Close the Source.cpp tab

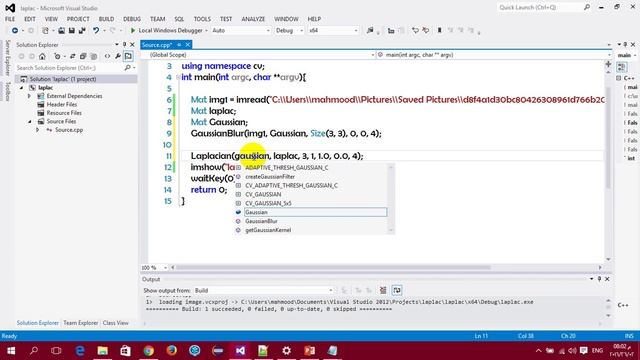[x=188, y=45]
